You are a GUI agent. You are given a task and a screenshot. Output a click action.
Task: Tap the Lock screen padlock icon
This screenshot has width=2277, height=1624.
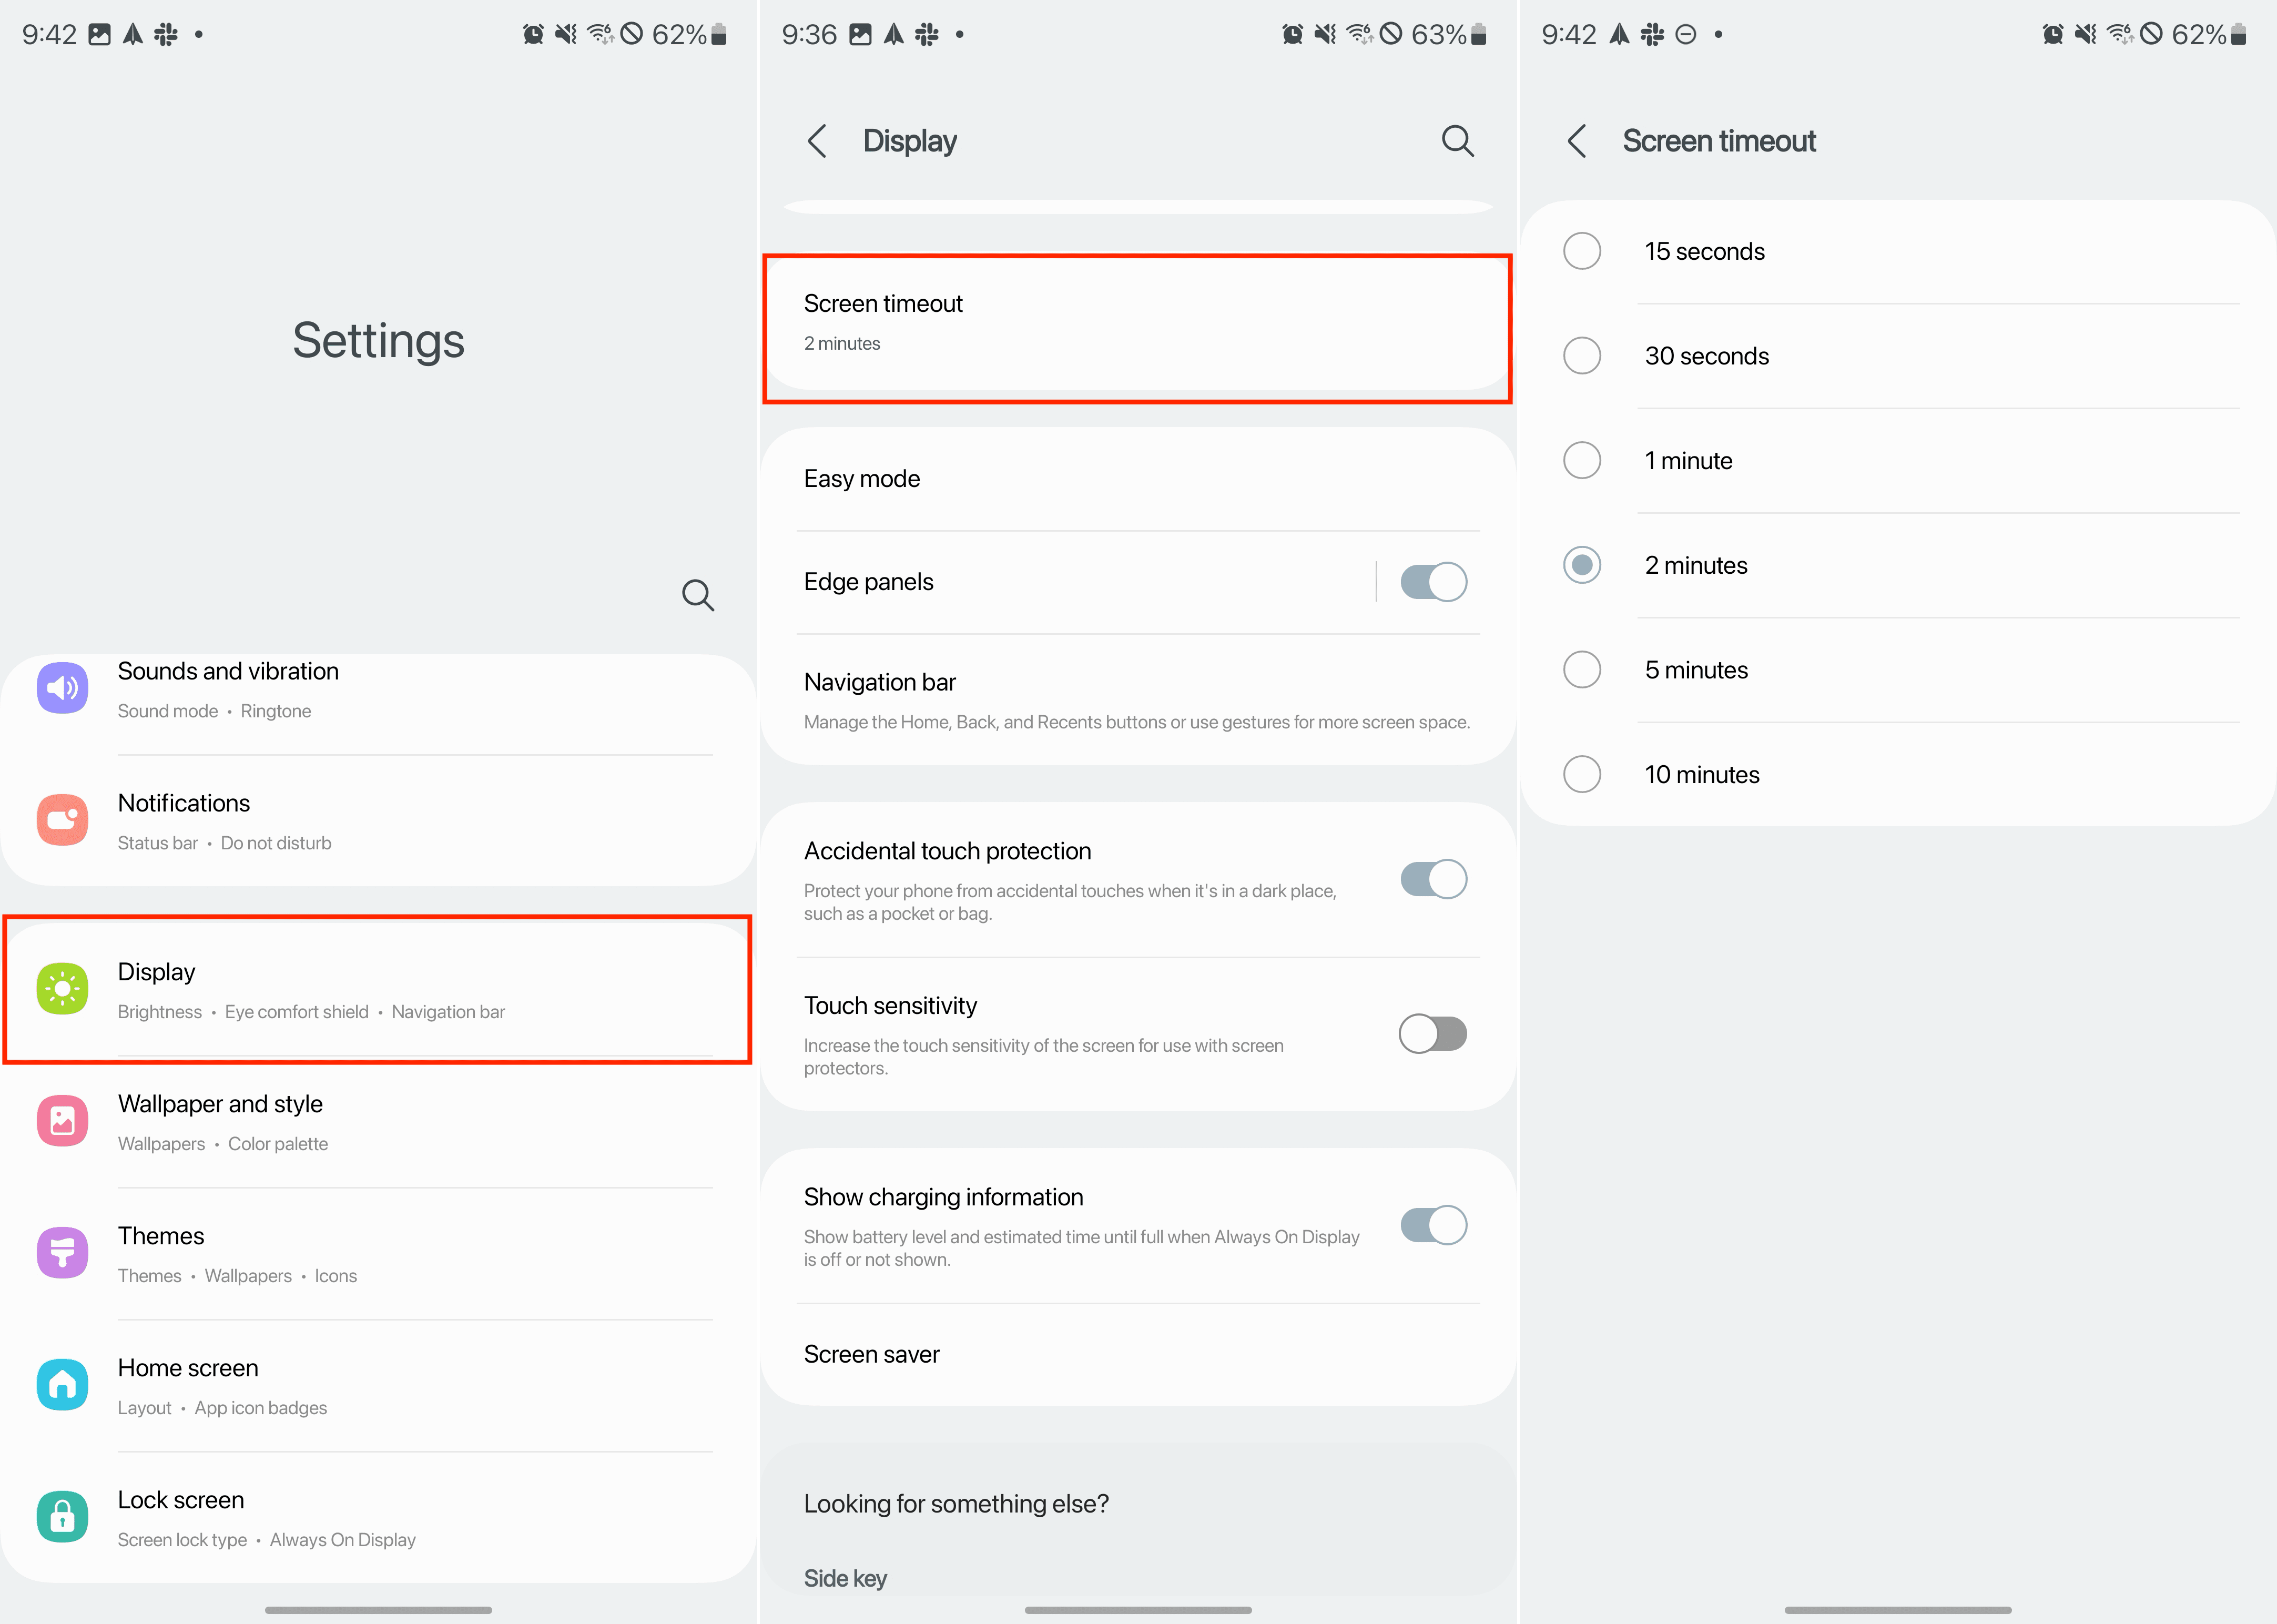click(x=62, y=1517)
